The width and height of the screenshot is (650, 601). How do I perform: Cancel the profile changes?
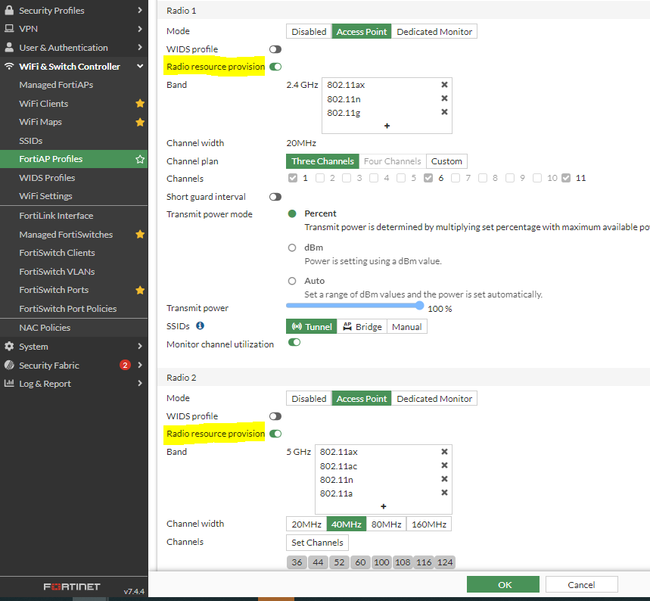pos(581,585)
